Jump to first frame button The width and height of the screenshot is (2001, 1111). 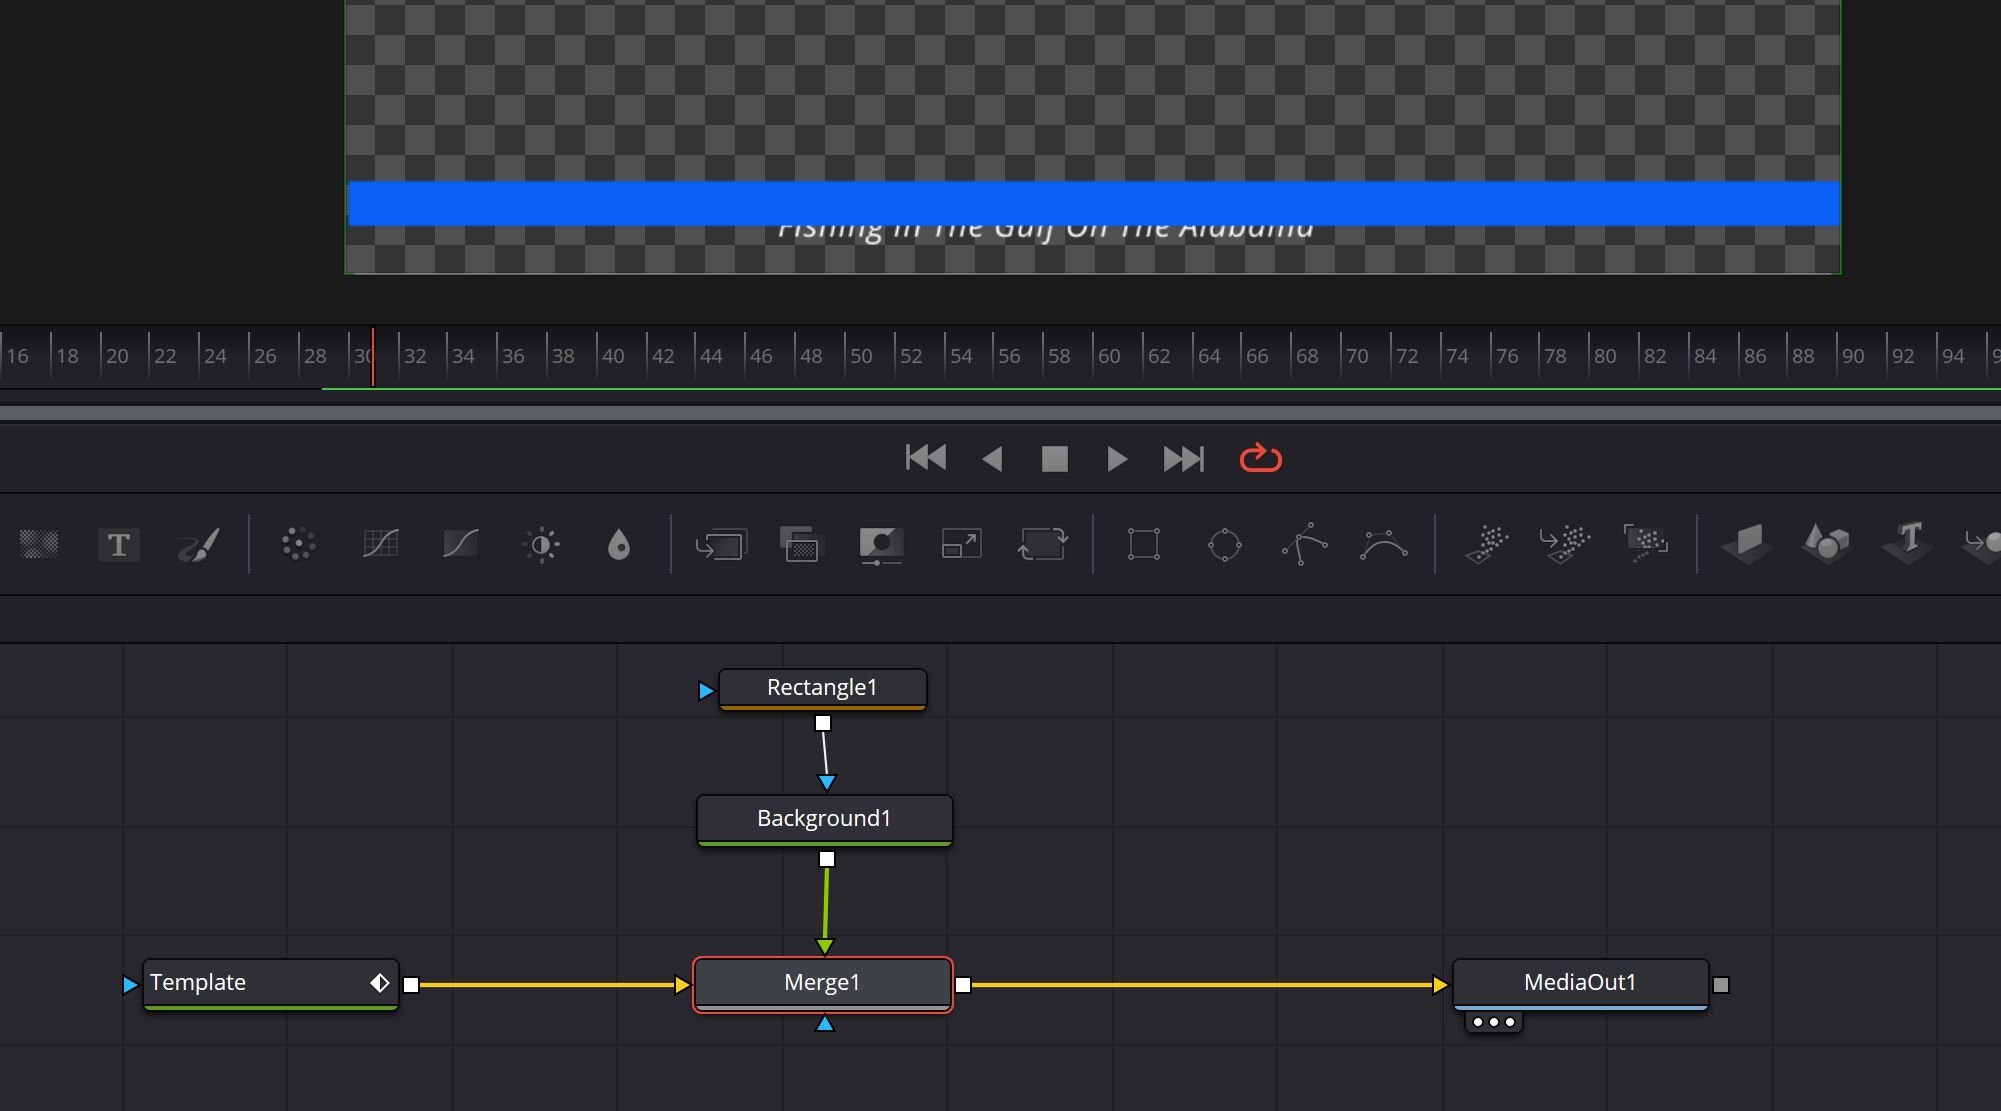(925, 458)
